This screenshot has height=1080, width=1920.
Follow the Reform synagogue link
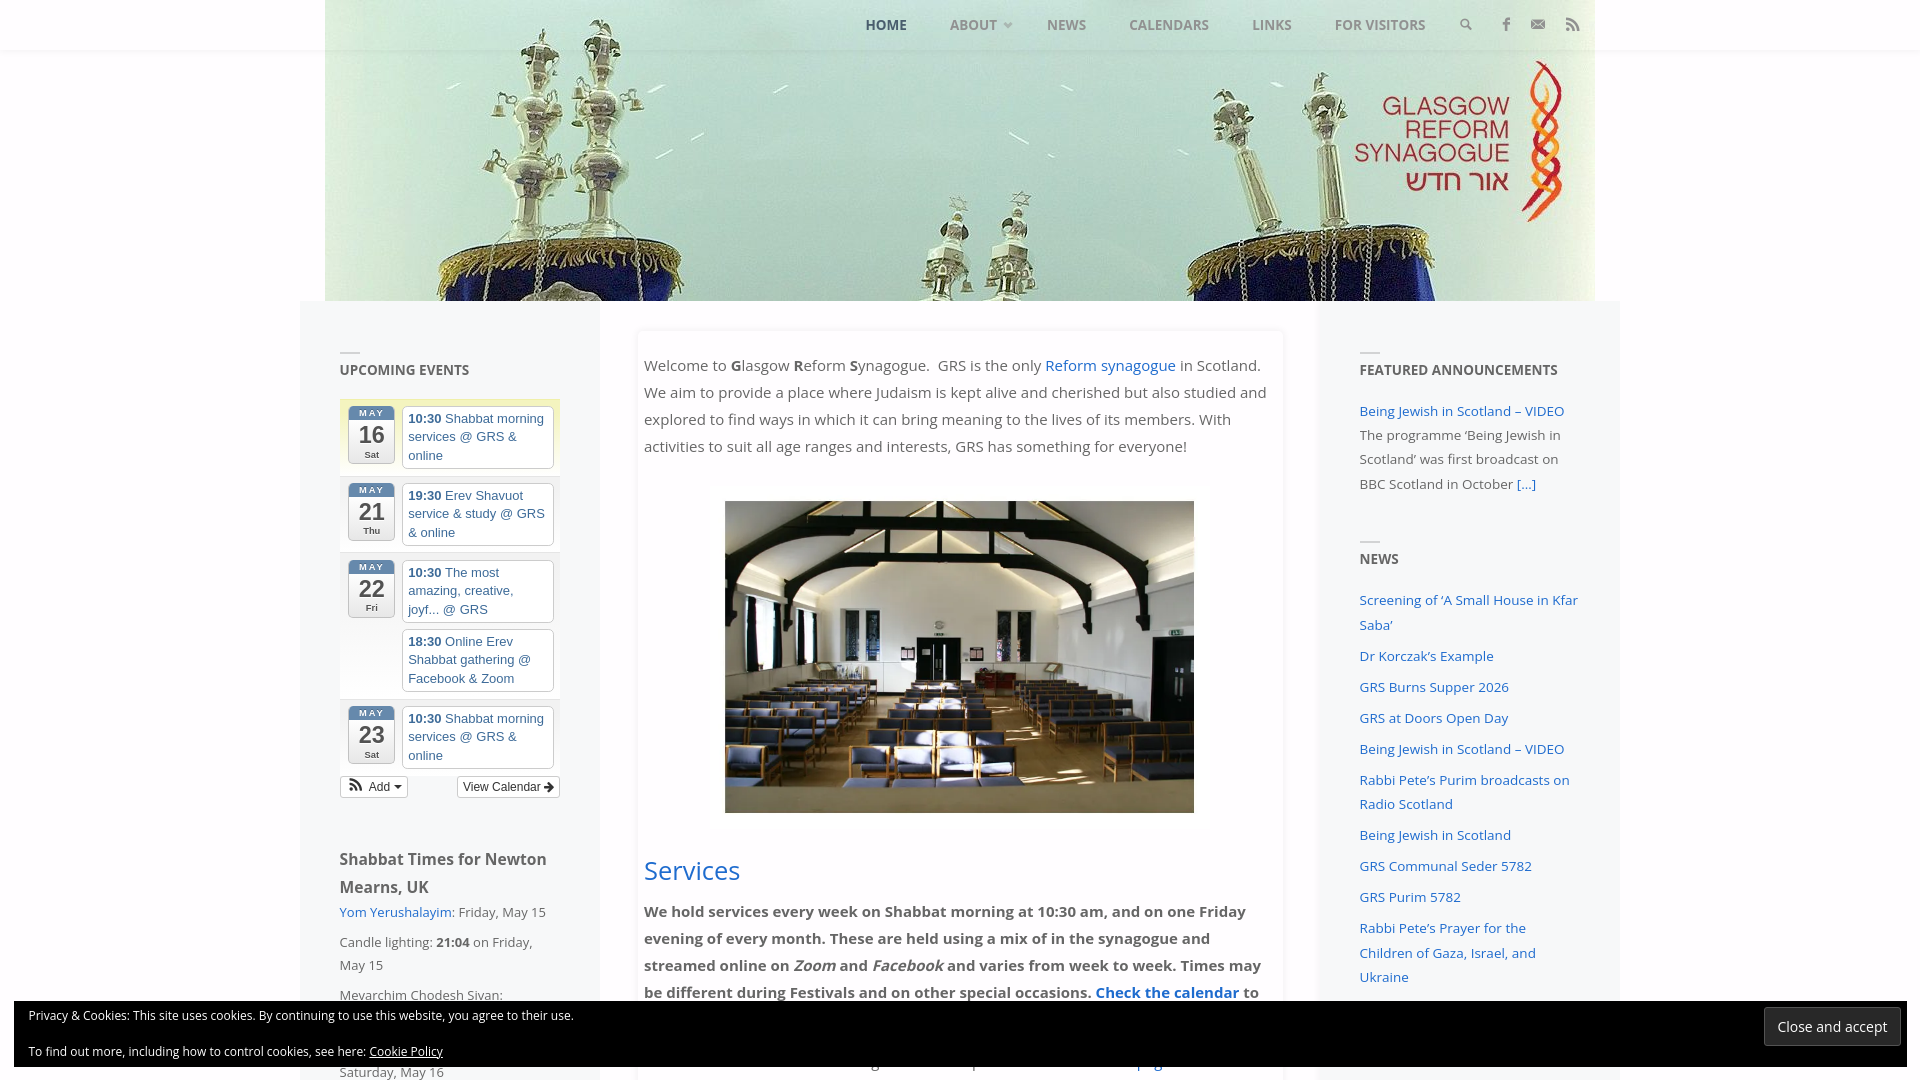click(1110, 366)
